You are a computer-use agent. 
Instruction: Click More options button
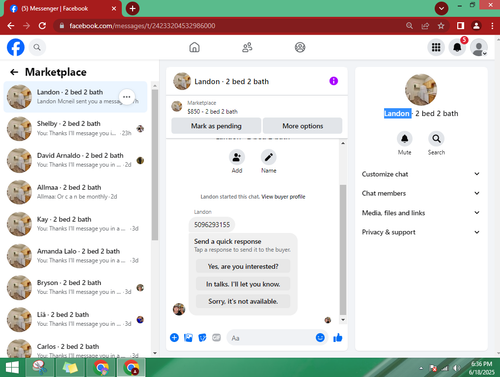click(303, 126)
